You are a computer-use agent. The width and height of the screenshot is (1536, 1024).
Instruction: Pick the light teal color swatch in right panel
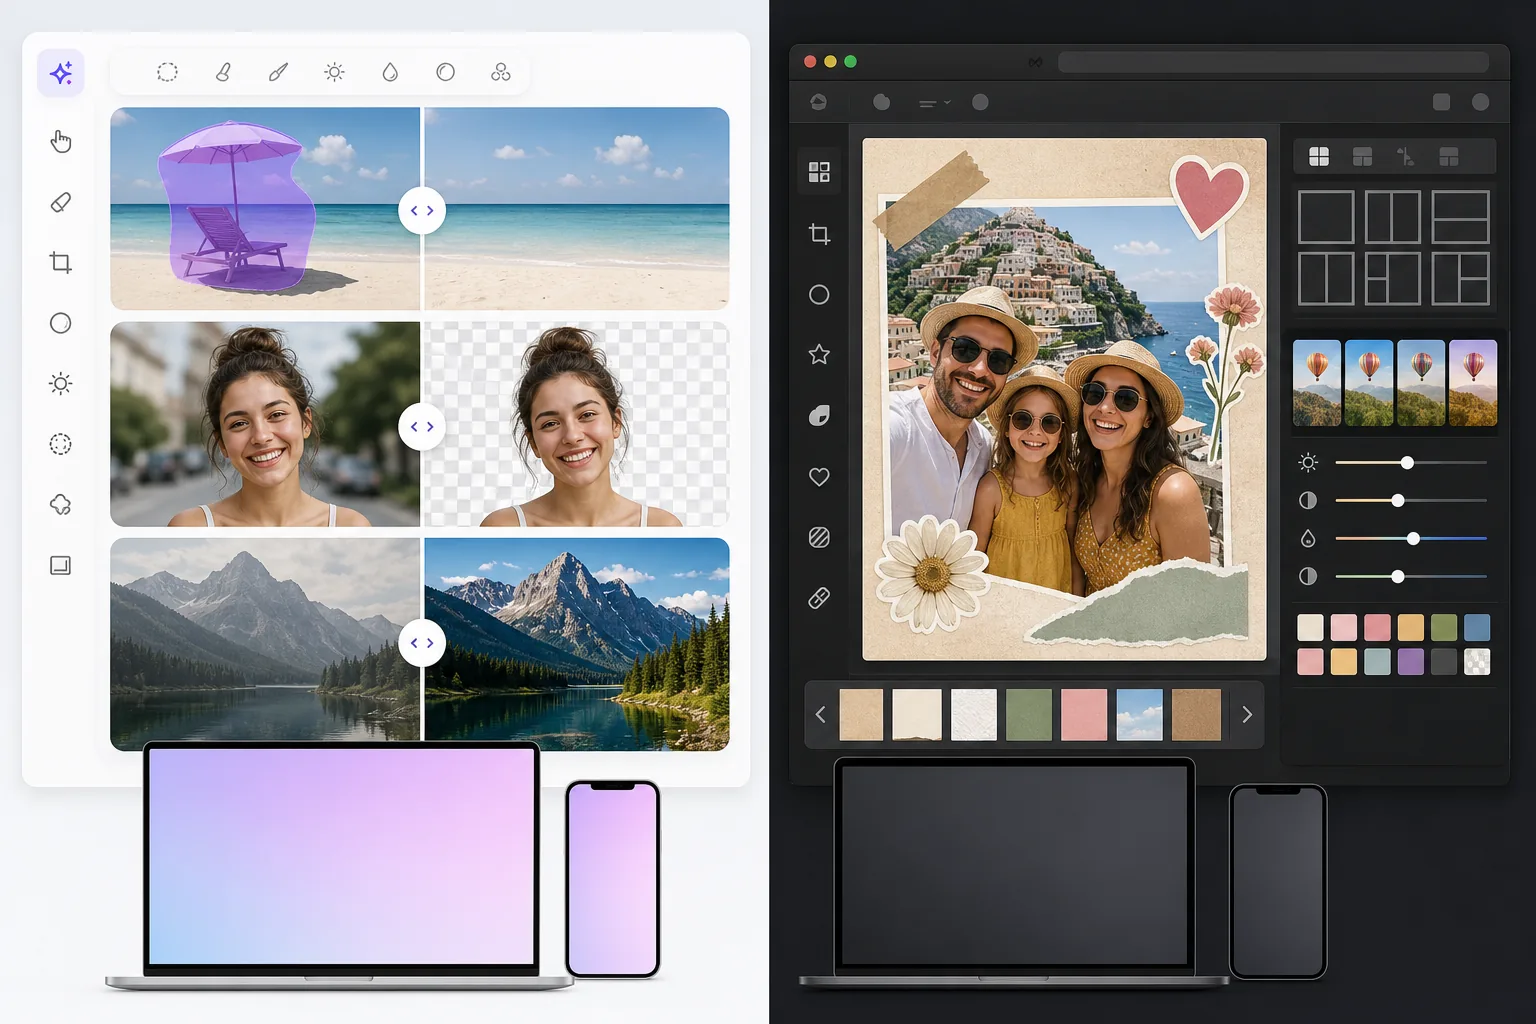tap(1377, 661)
